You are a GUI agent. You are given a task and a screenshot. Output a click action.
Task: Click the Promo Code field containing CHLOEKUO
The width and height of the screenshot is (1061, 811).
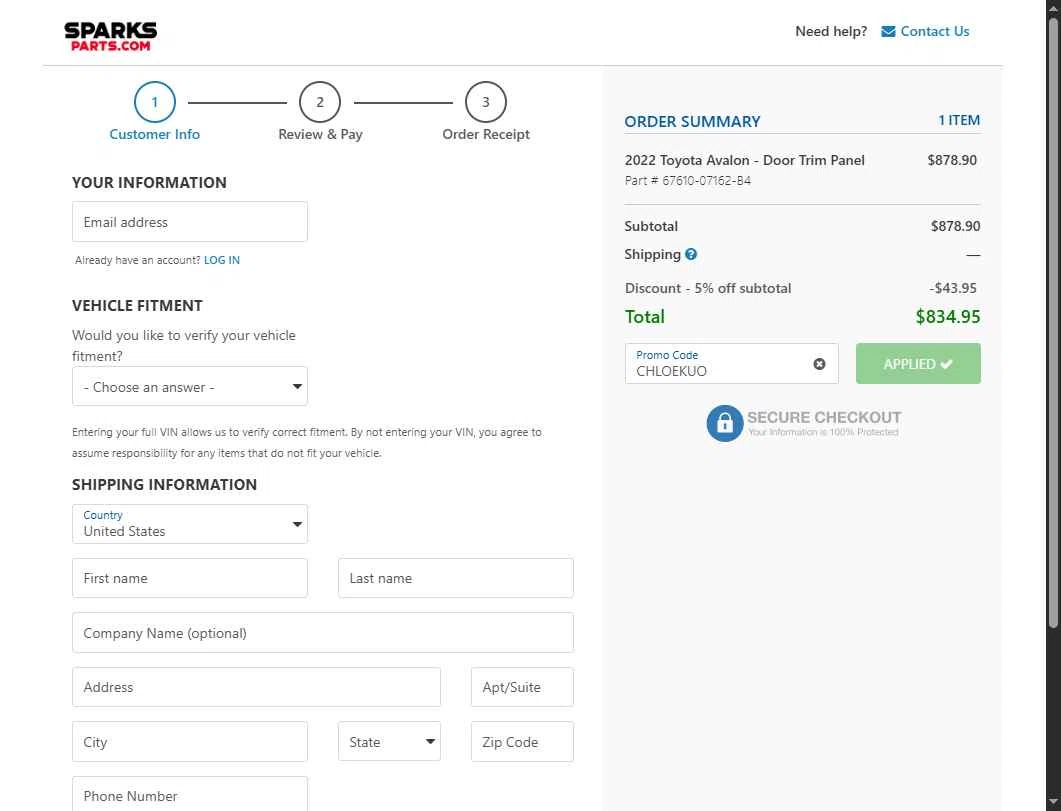pyautogui.click(x=731, y=364)
